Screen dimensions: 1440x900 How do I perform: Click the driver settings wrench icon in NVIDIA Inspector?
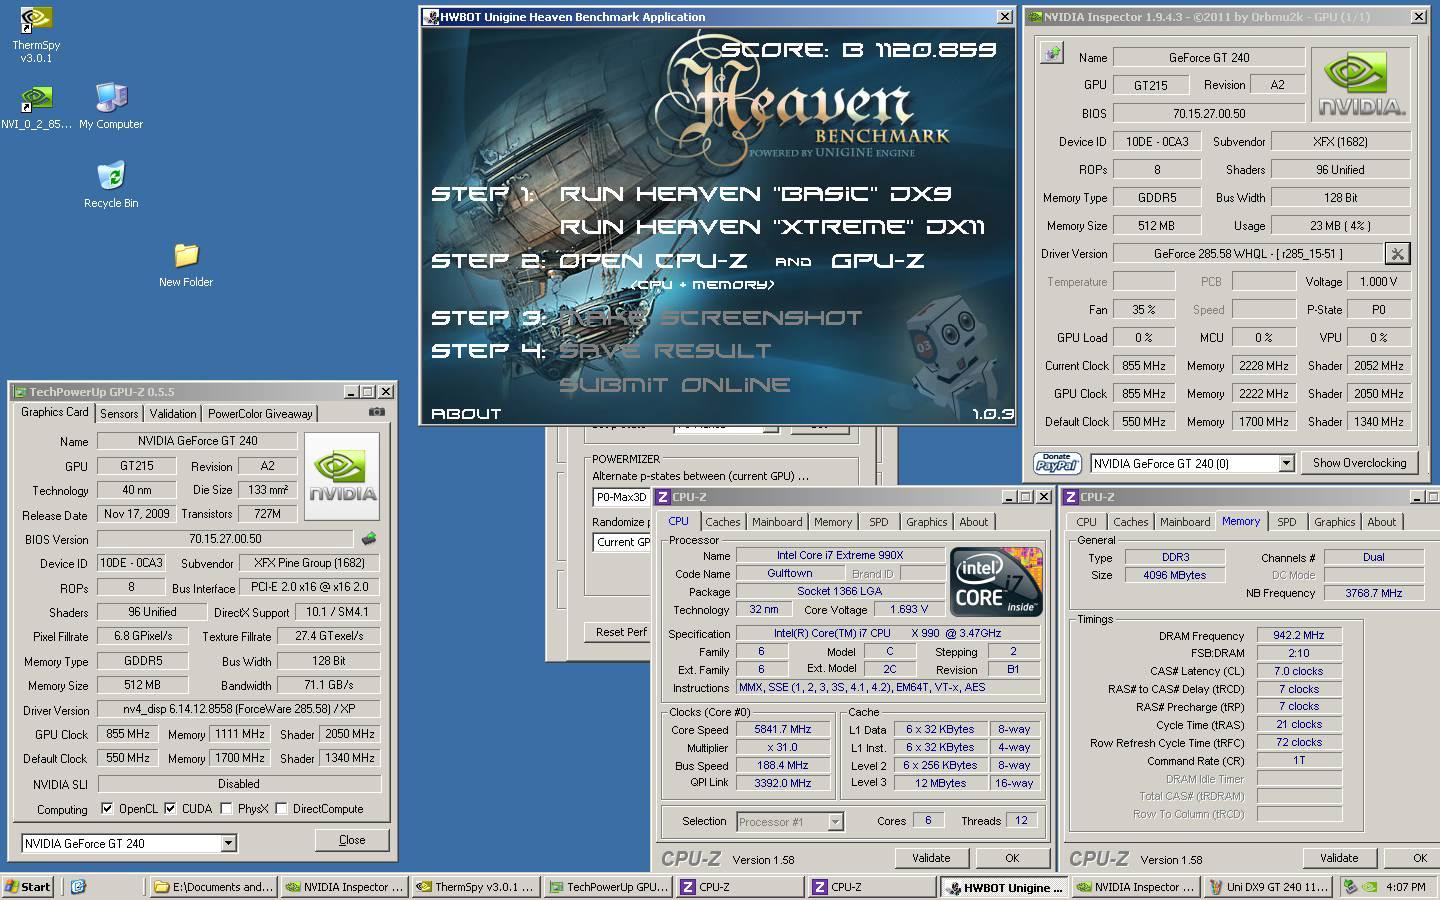(x=1397, y=253)
